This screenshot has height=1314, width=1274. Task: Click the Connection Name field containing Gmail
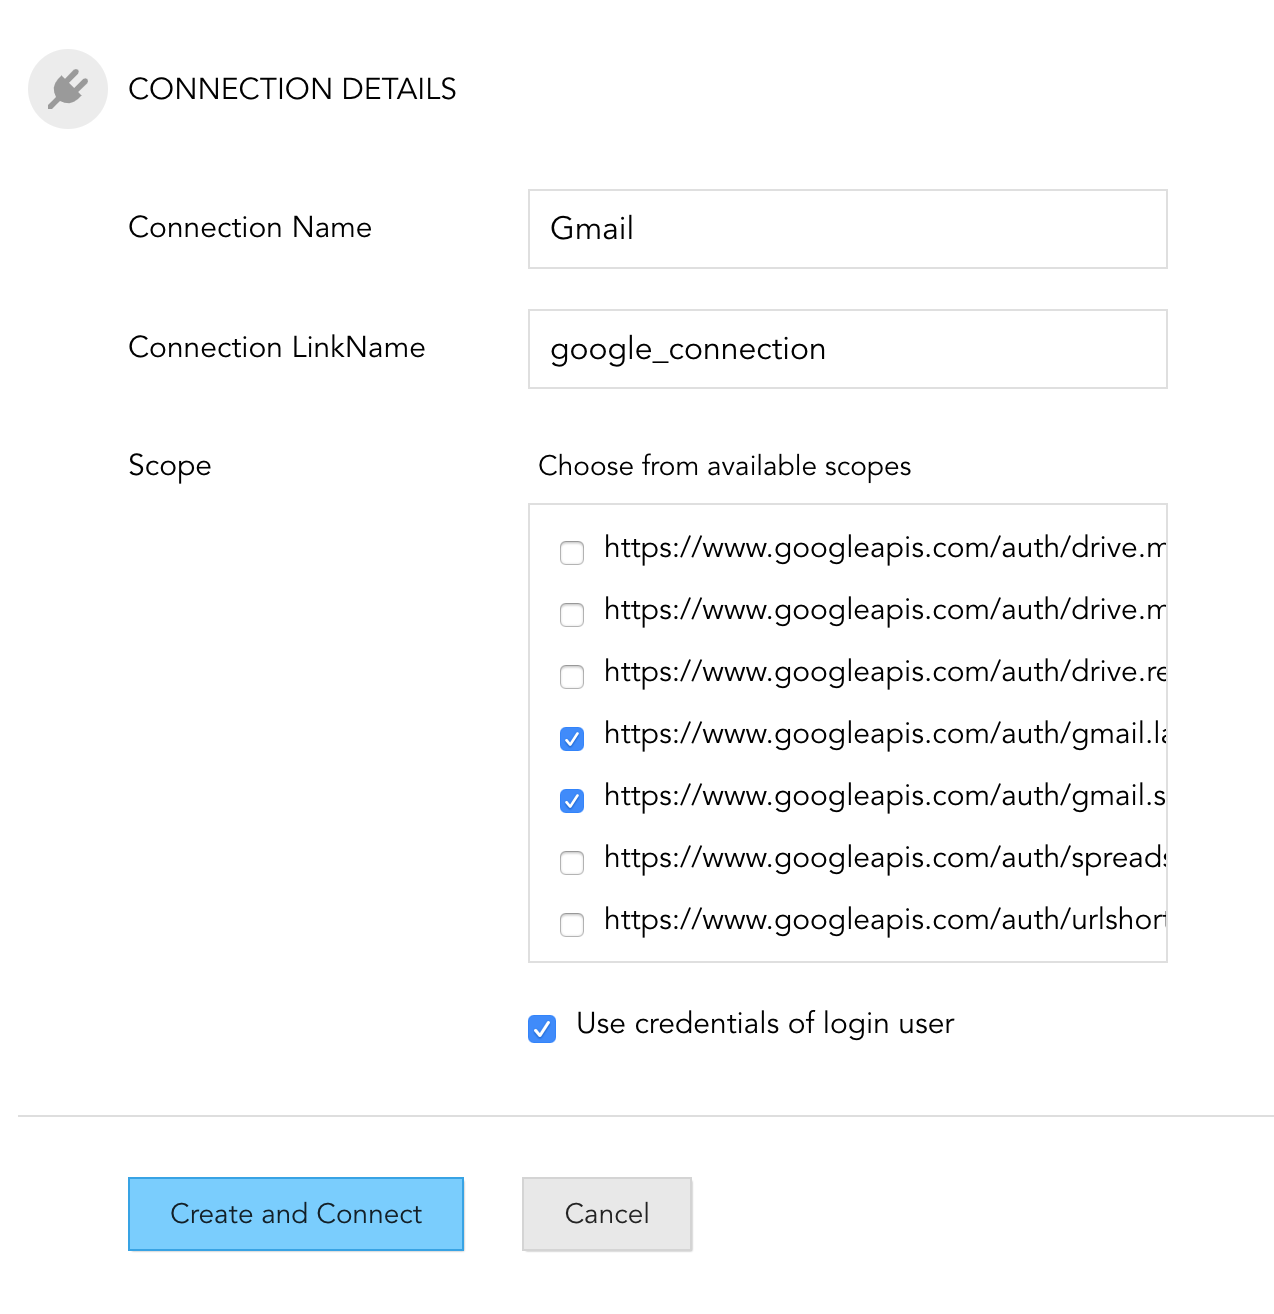pos(847,229)
